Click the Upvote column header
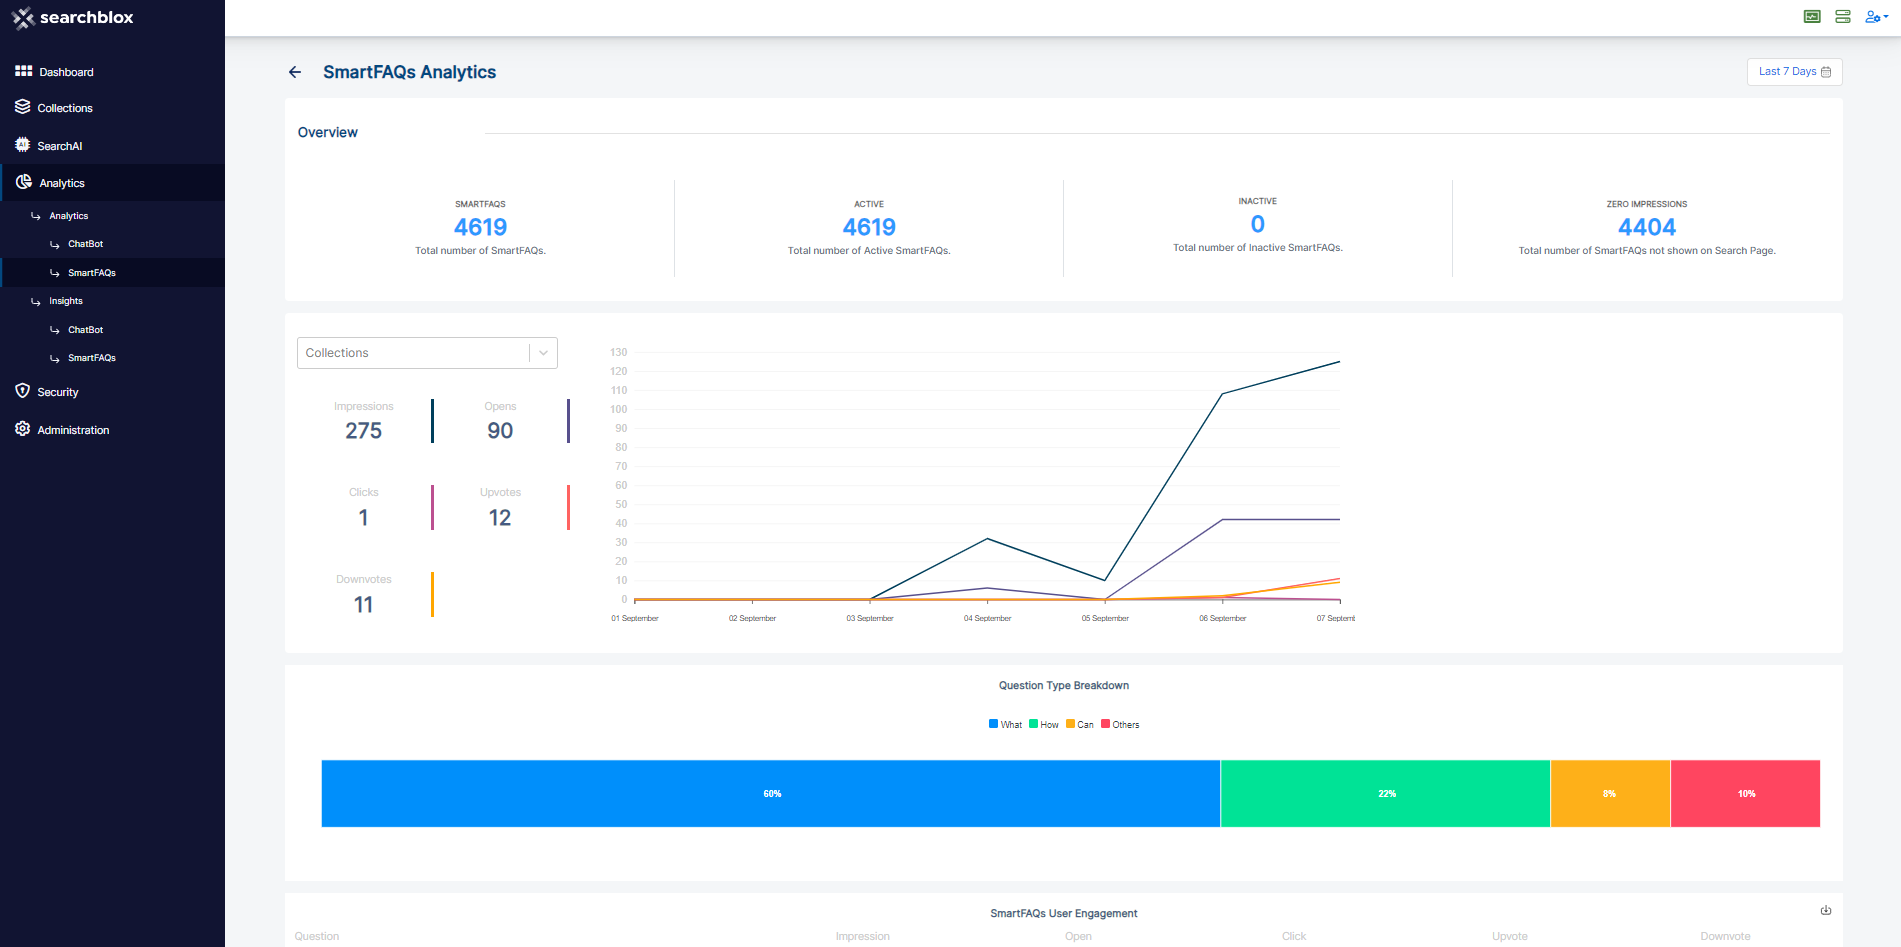1901x947 pixels. coord(1510,937)
